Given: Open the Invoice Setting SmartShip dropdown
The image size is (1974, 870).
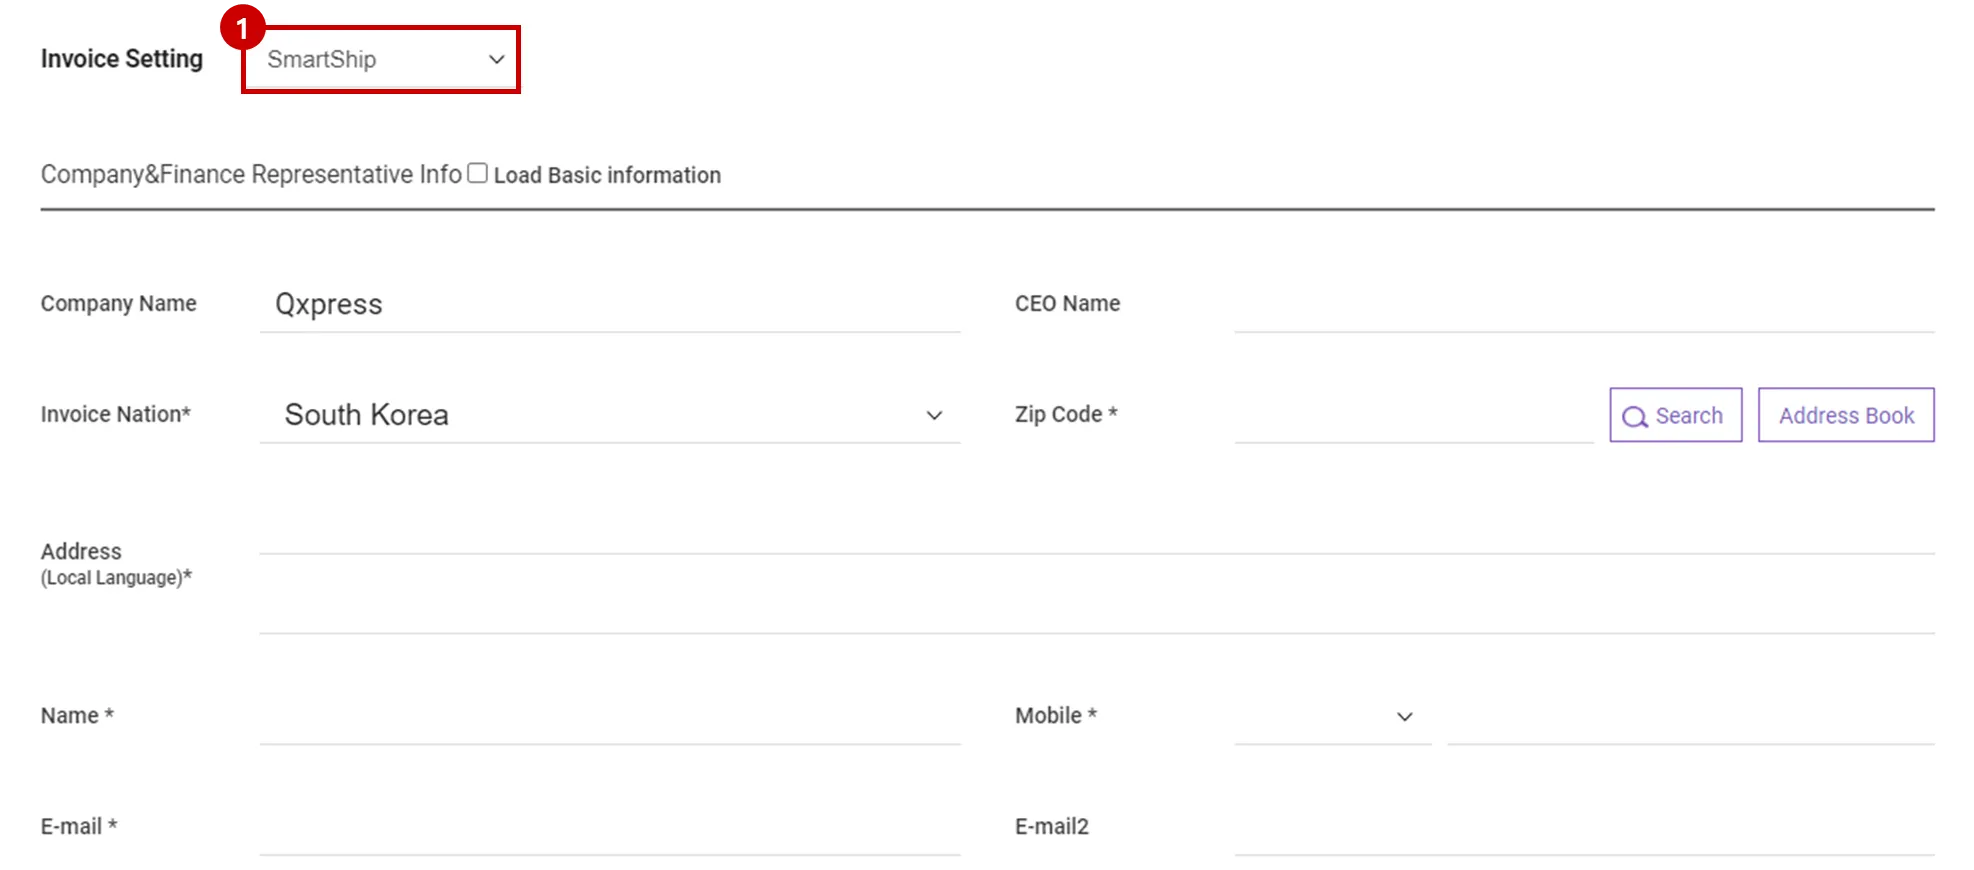Looking at the screenshot, I should click(x=380, y=60).
